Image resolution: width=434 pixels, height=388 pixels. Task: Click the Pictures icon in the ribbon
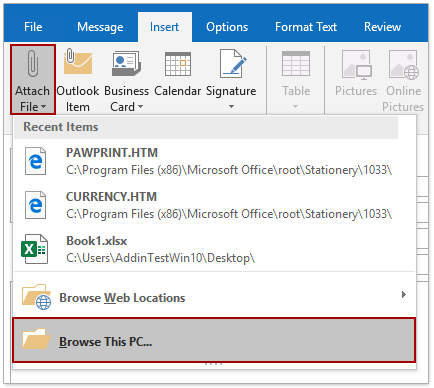tap(356, 64)
